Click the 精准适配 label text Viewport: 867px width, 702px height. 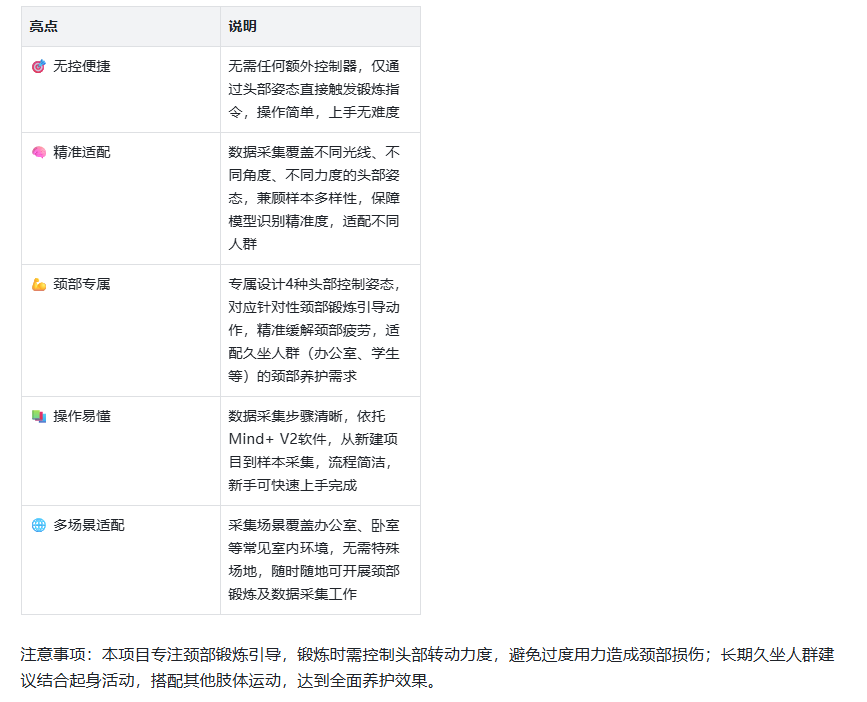click(x=82, y=153)
